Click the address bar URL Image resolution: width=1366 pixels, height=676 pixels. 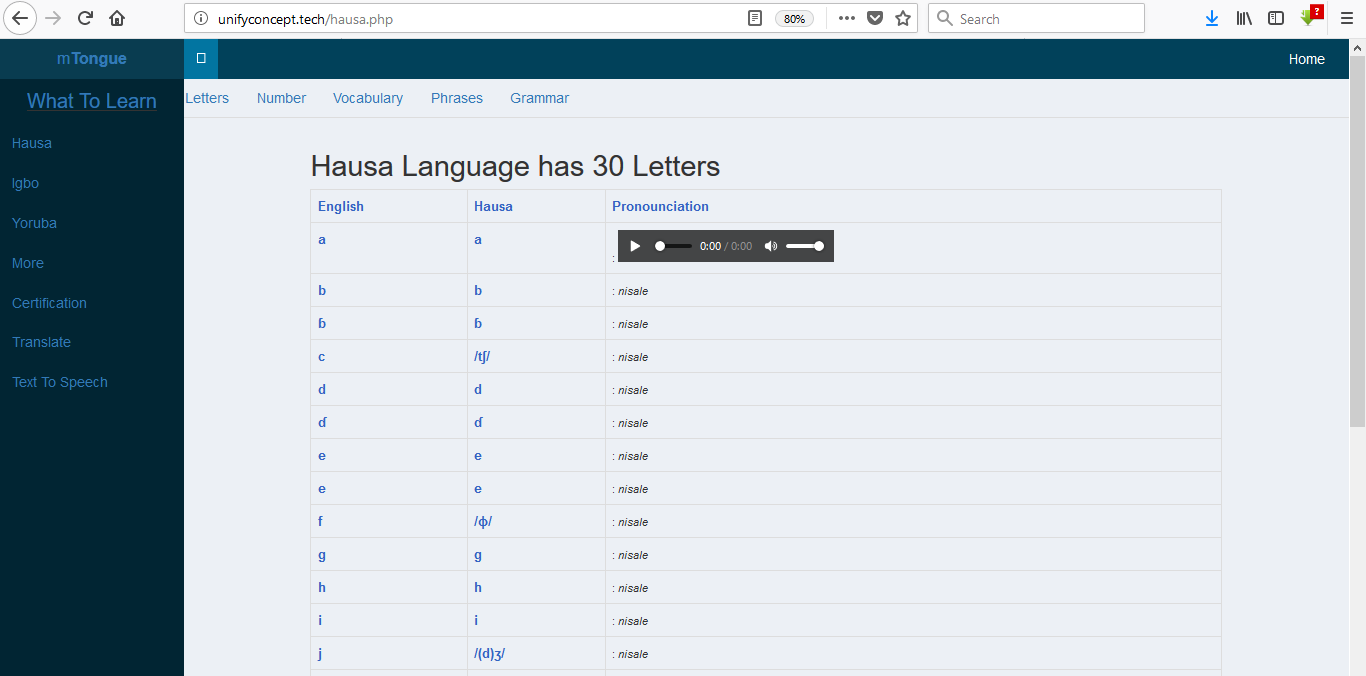pos(305,19)
